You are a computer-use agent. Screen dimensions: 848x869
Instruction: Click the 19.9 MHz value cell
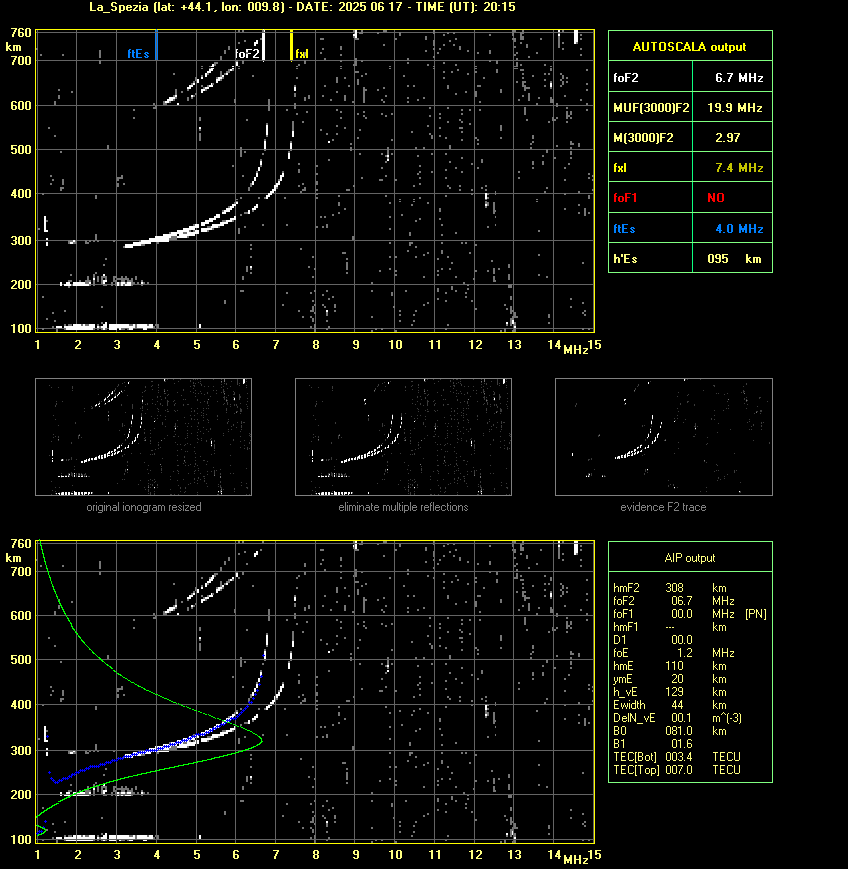tap(733, 108)
